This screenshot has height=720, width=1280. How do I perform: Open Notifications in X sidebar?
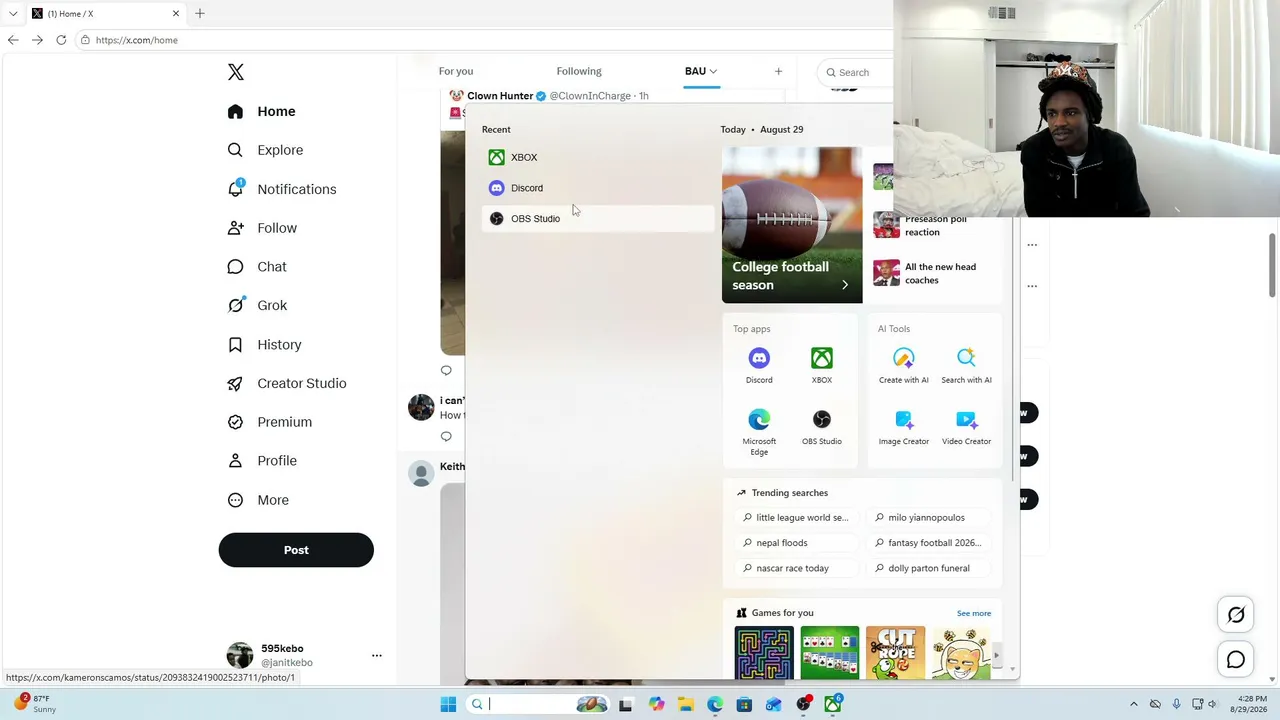coord(282,189)
